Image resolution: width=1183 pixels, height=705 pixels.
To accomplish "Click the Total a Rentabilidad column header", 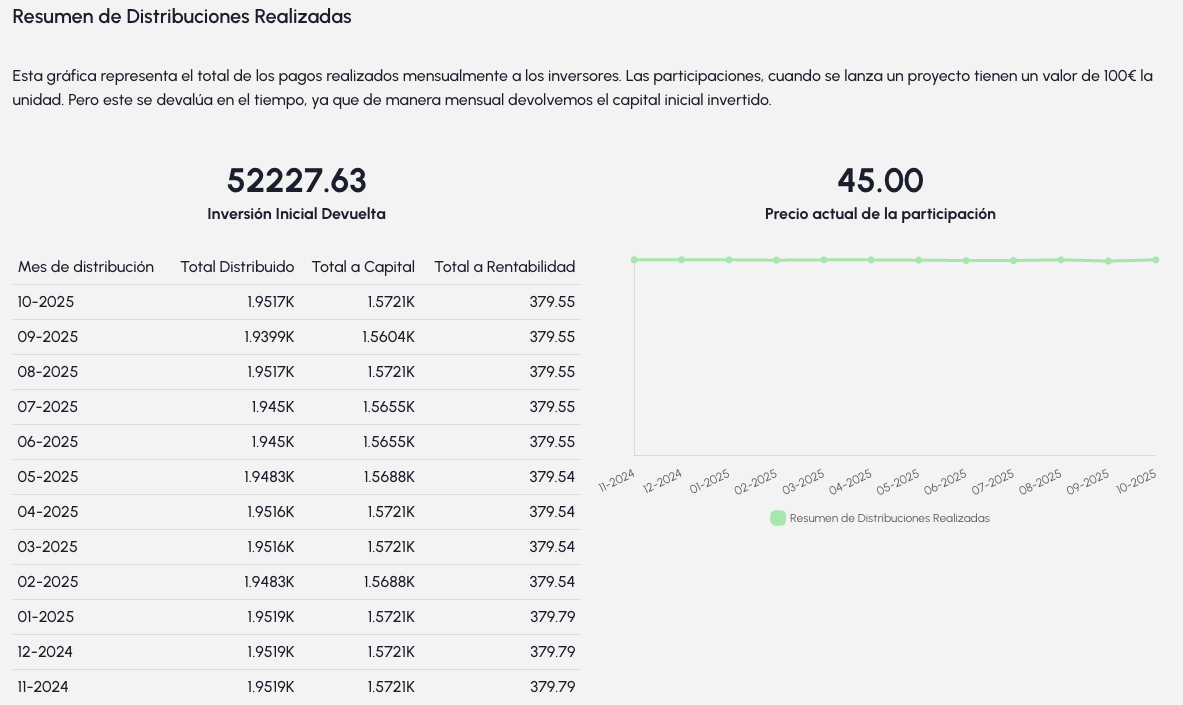I will (504, 267).
